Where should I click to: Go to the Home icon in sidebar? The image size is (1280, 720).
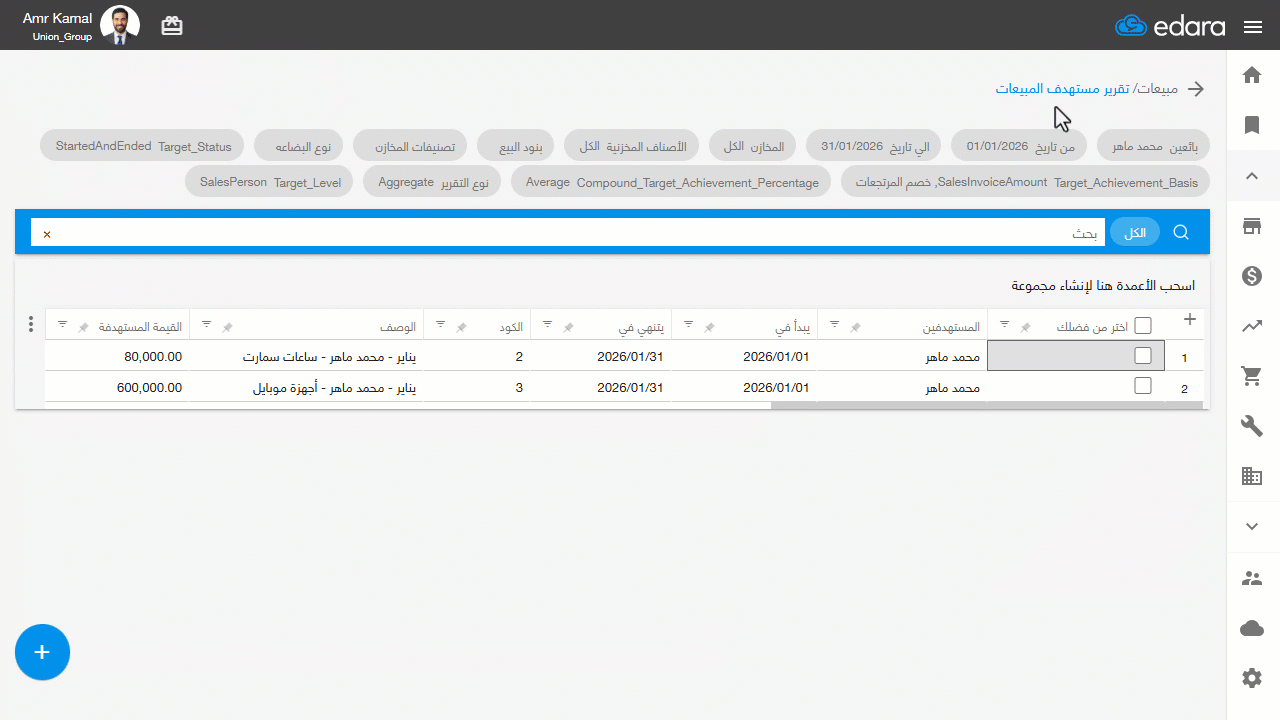click(x=1252, y=75)
